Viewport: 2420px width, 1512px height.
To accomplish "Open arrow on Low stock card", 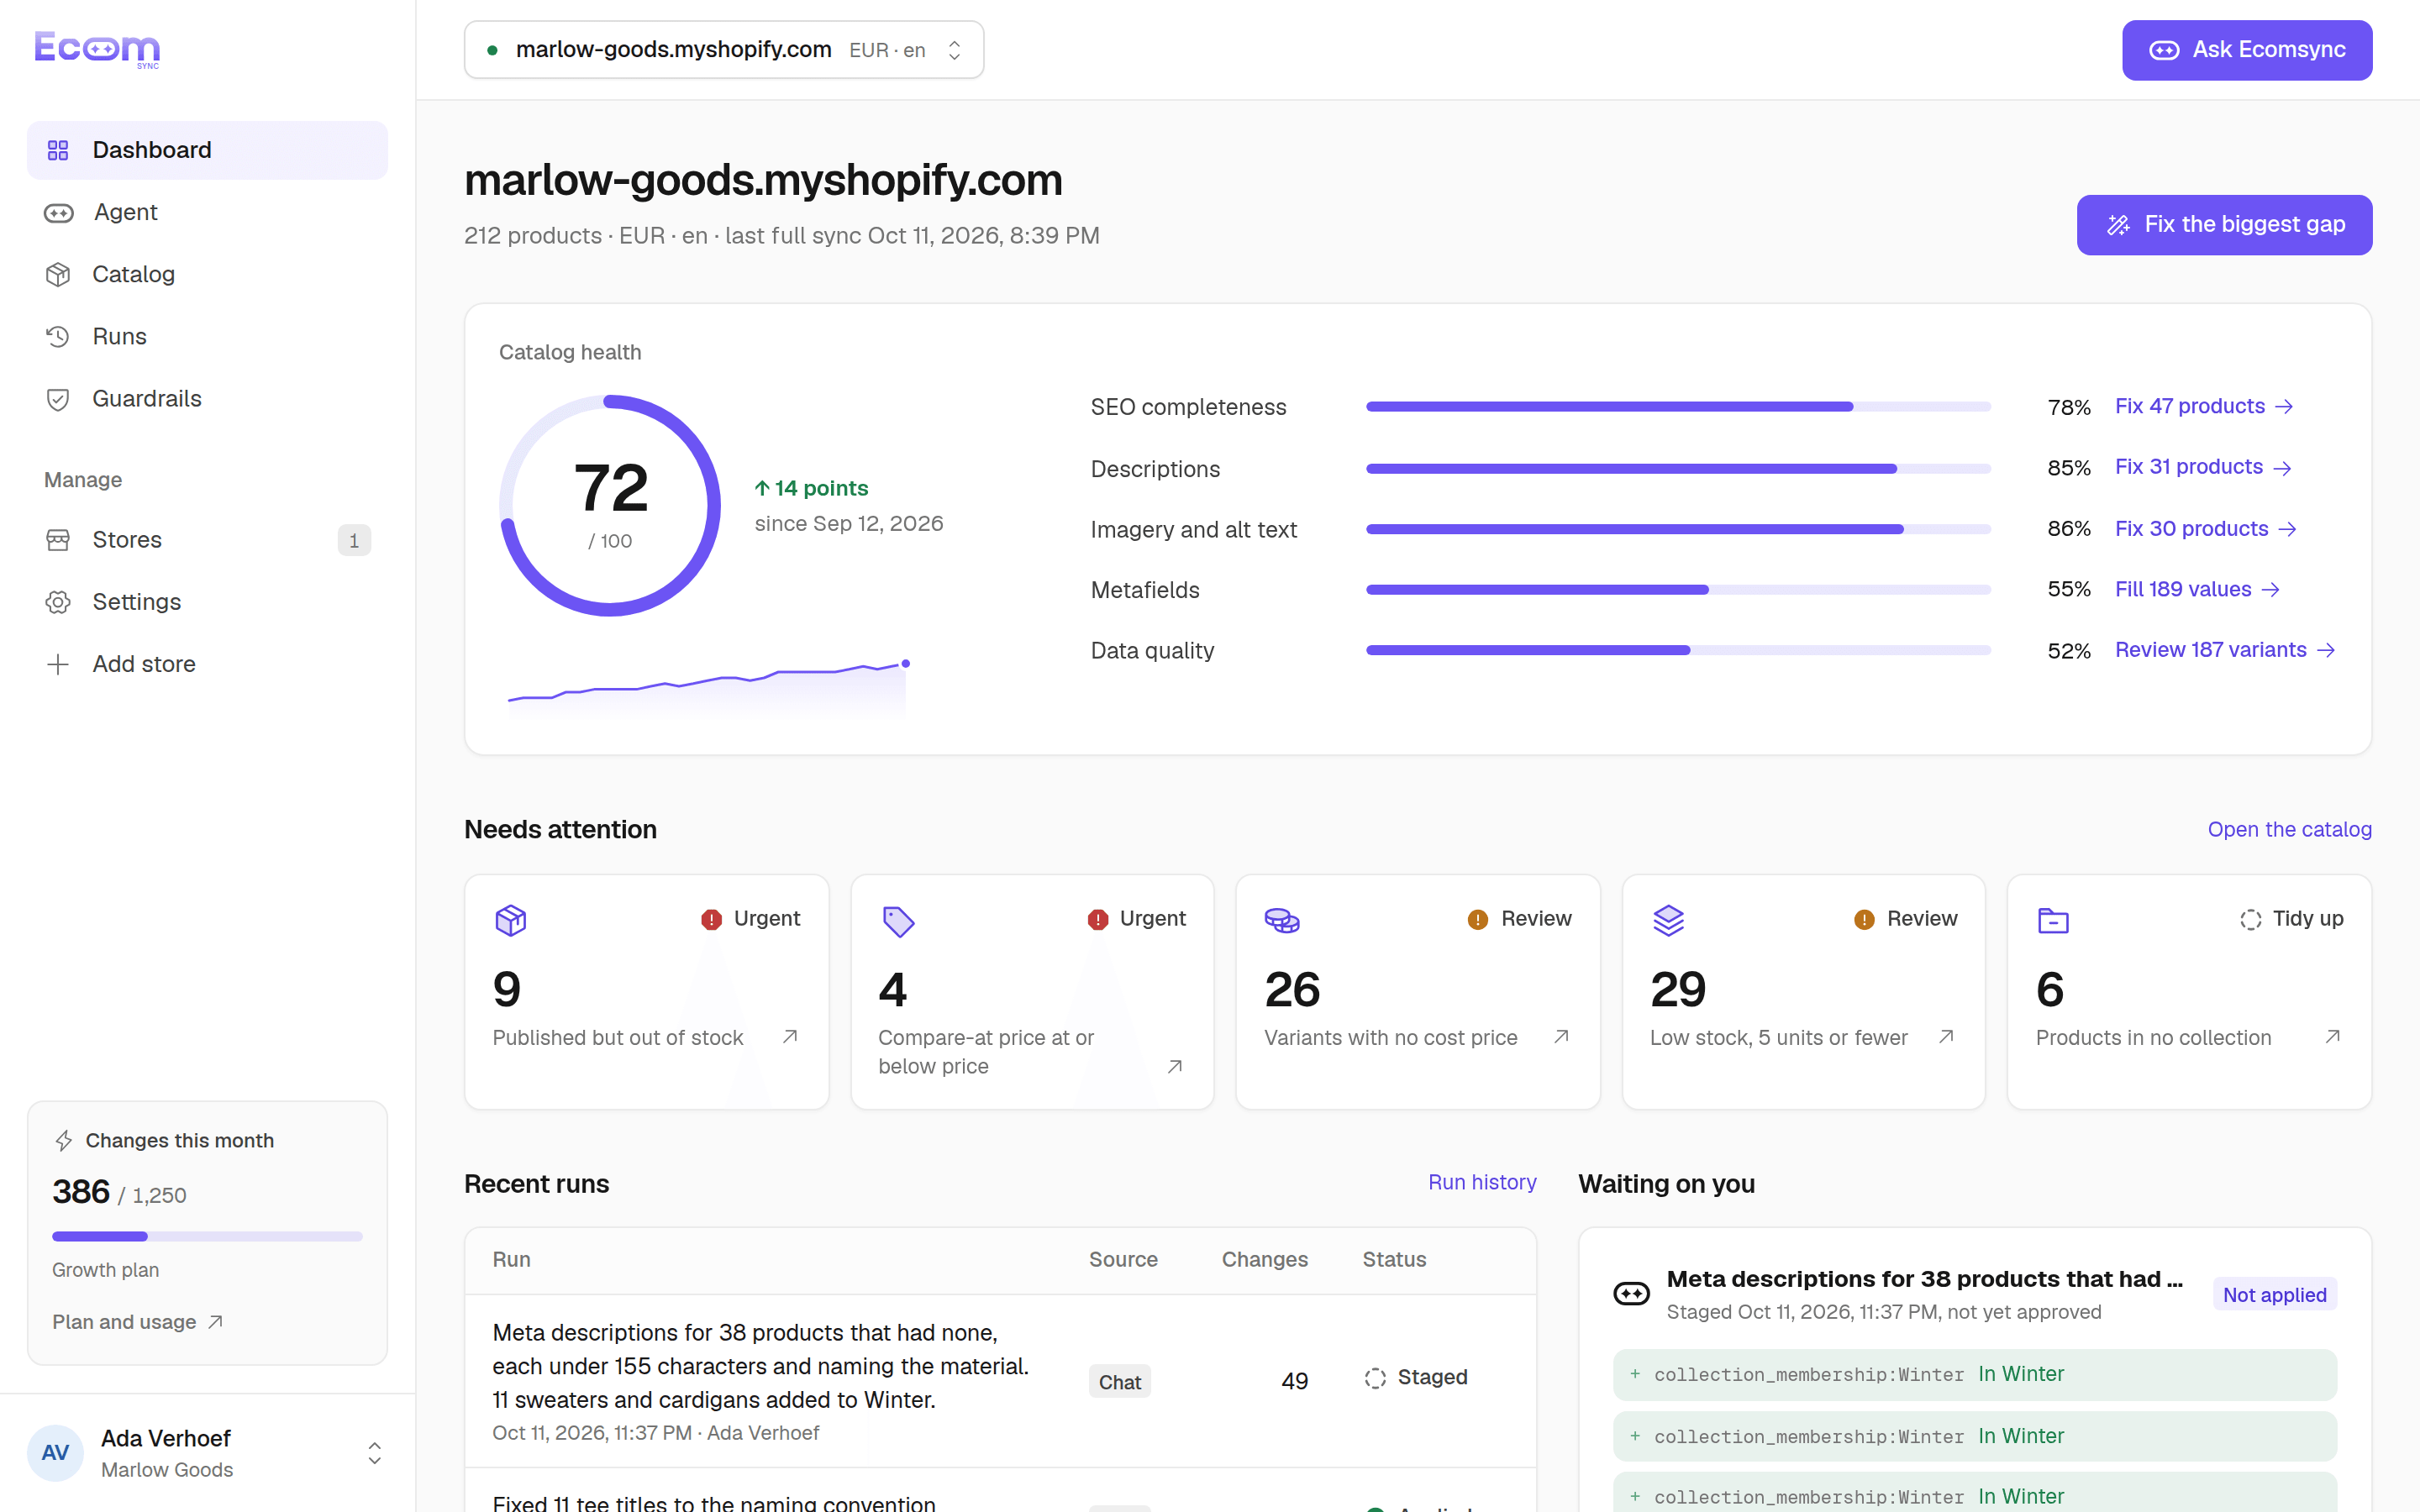I will coord(1946,1037).
